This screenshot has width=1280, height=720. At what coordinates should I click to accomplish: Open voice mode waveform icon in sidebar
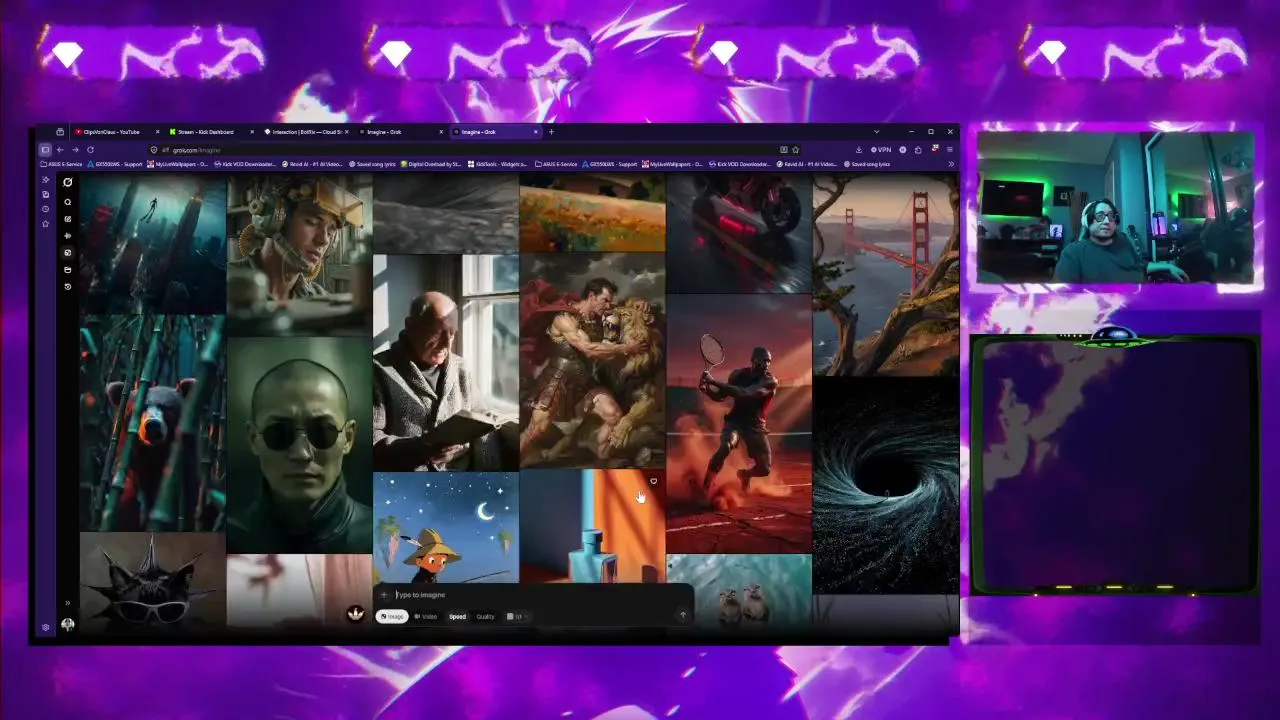pos(68,236)
